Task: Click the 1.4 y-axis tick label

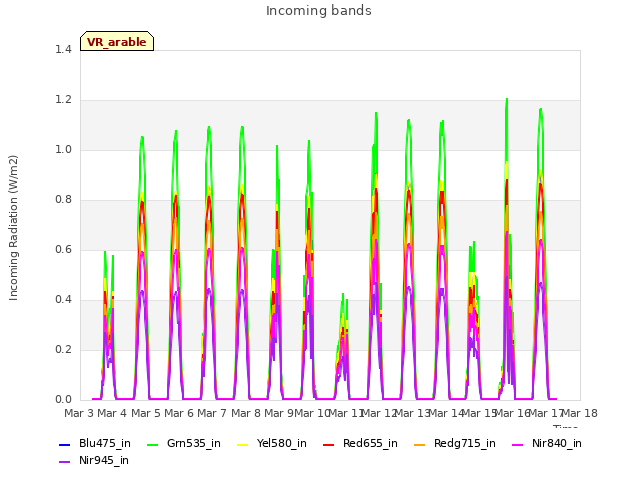Action: pyautogui.click(x=63, y=49)
